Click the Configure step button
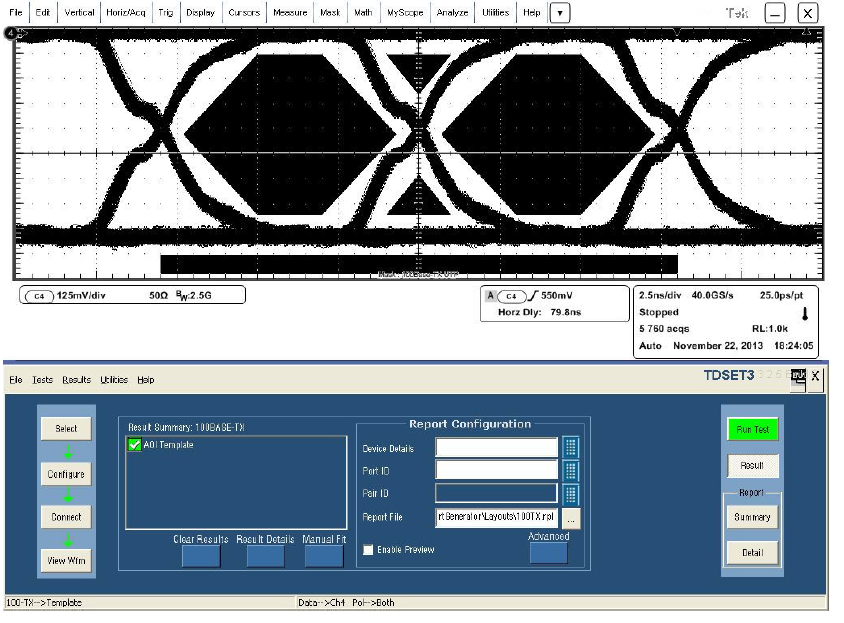844x623 pixels. point(66,474)
